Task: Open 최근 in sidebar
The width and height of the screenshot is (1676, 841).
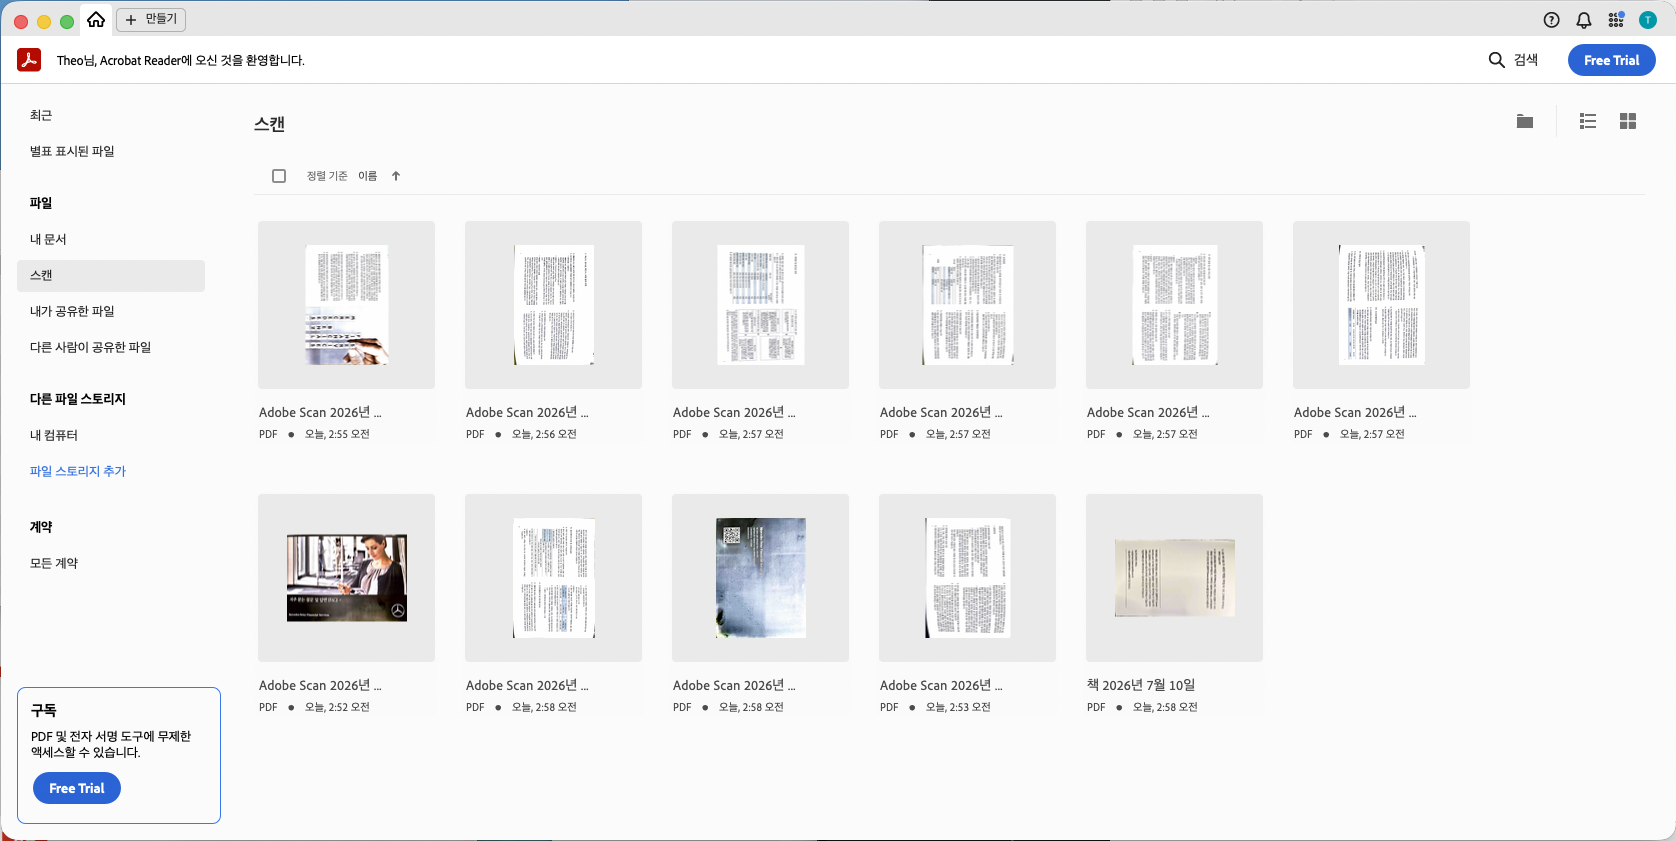Action: [x=111, y=115]
